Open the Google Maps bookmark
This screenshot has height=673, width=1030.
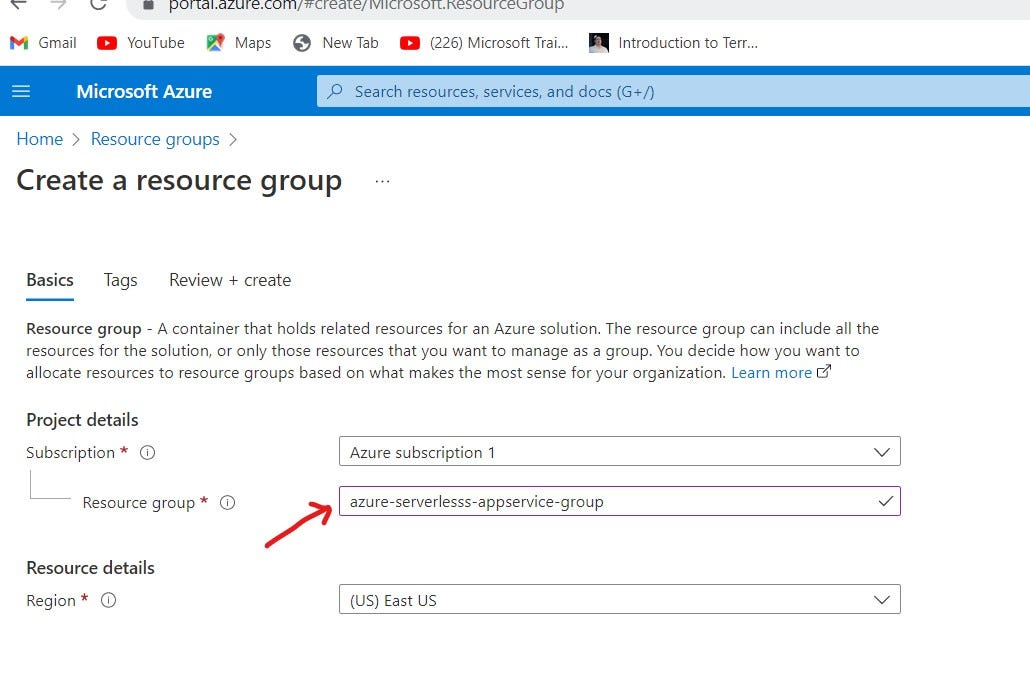click(x=238, y=43)
